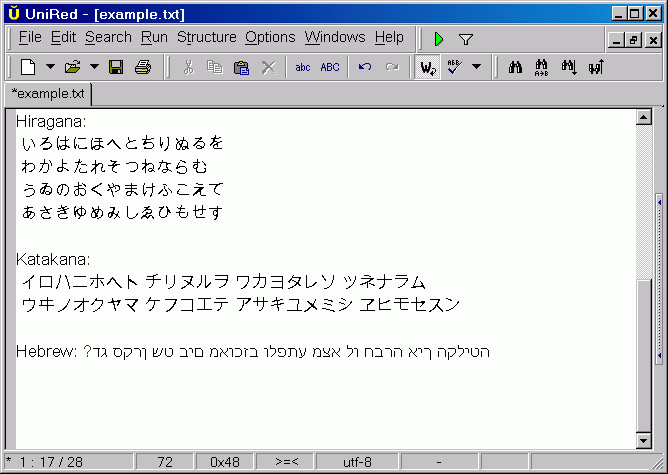
Task: Click the New document icon
Action: point(28,67)
